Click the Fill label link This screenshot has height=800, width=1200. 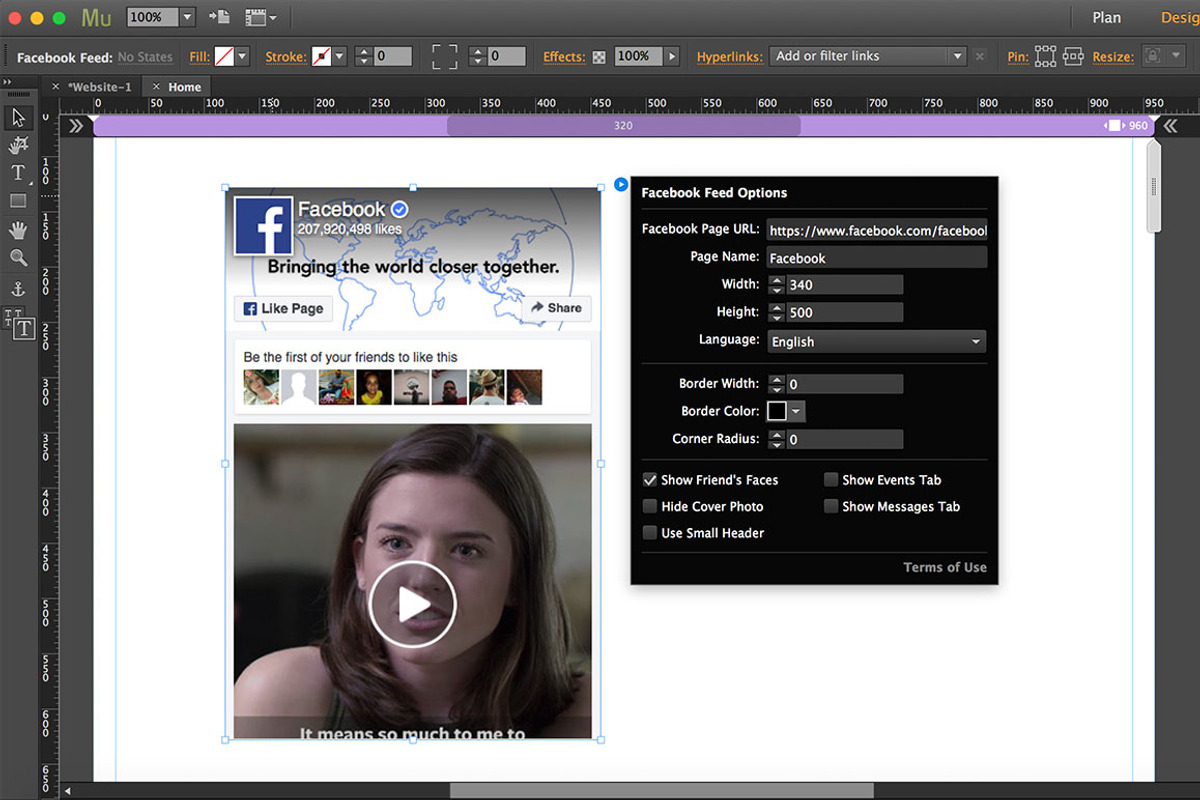200,57
